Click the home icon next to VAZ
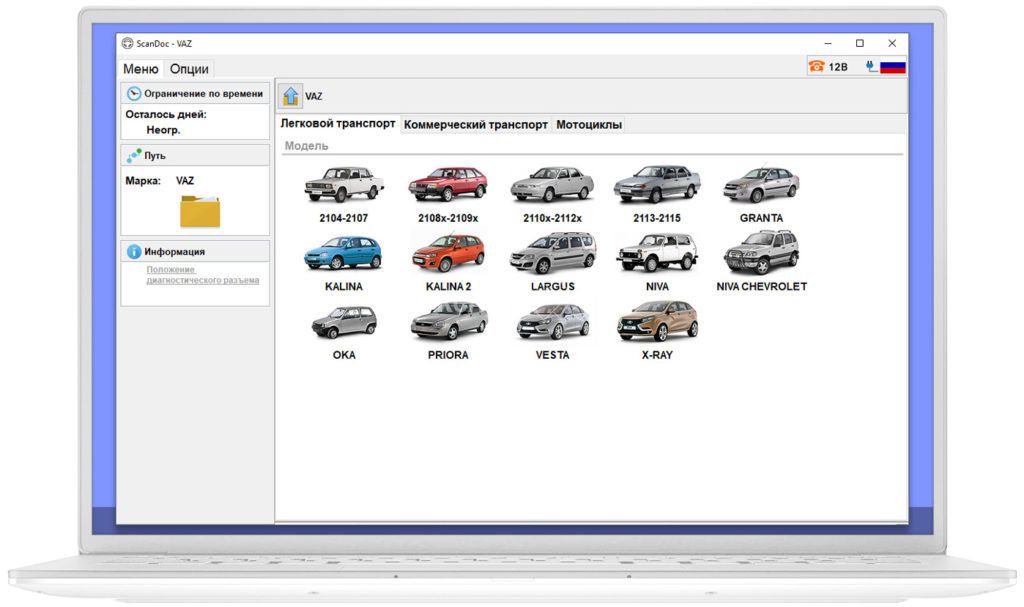This screenshot has height=607, width=1024. click(290, 96)
